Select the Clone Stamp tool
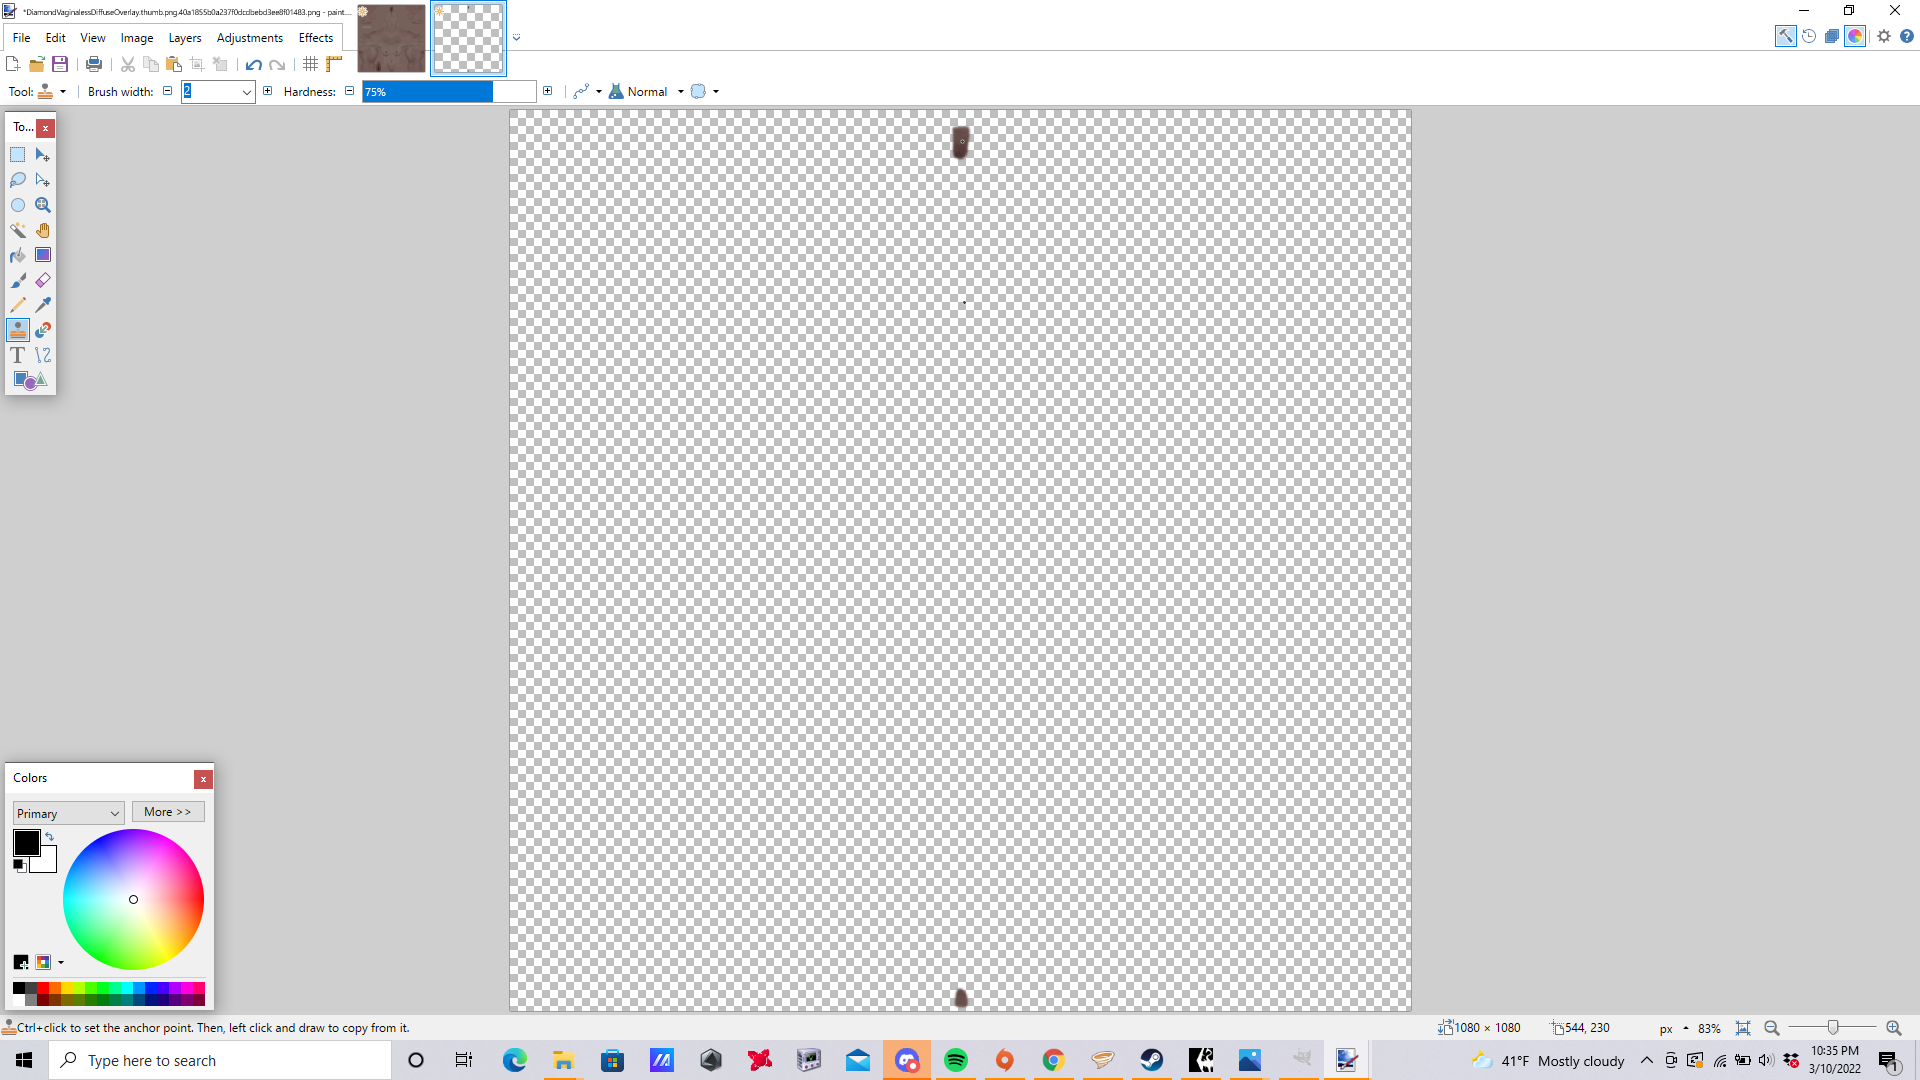 pyautogui.click(x=18, y=330)
